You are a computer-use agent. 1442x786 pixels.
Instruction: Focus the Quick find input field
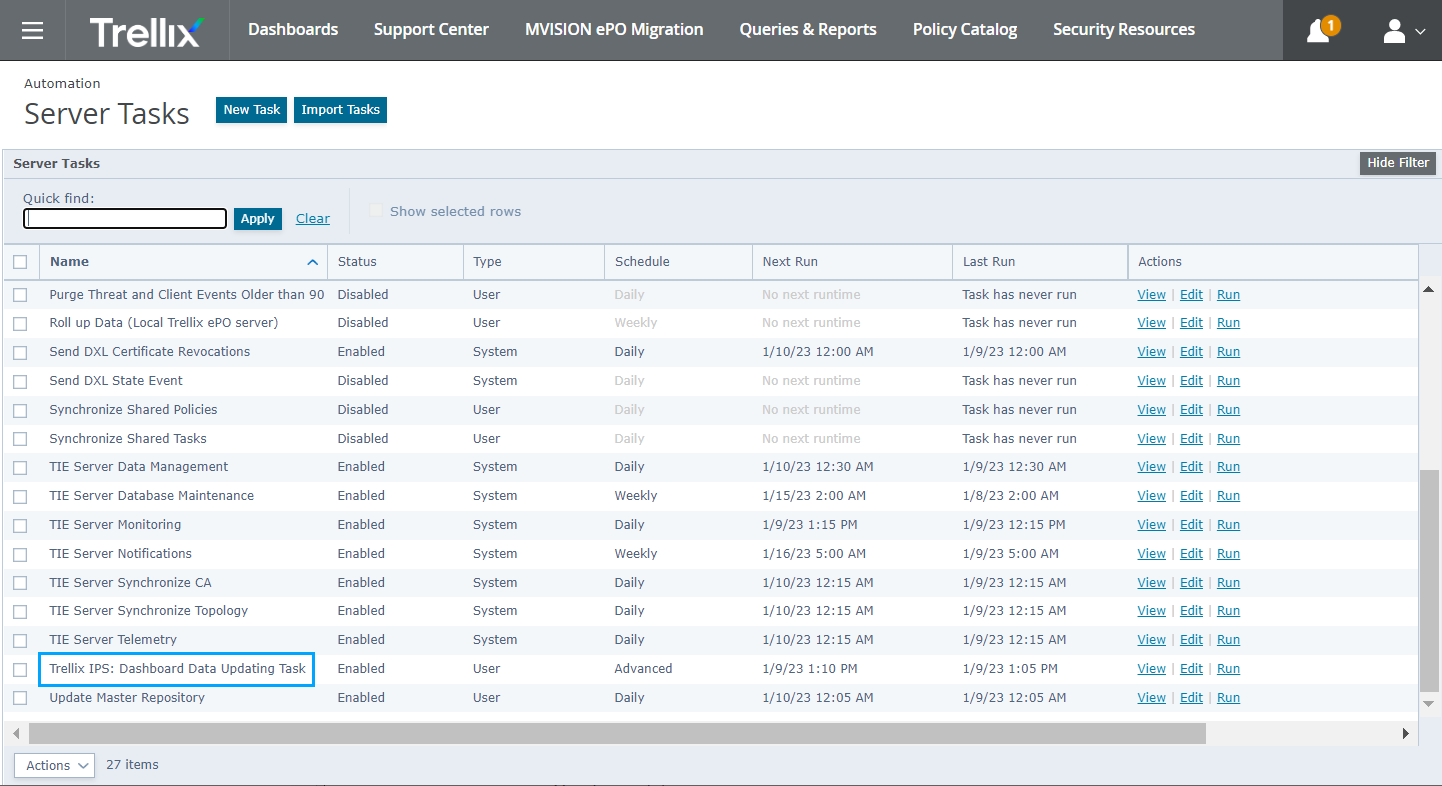pos(125,218)
